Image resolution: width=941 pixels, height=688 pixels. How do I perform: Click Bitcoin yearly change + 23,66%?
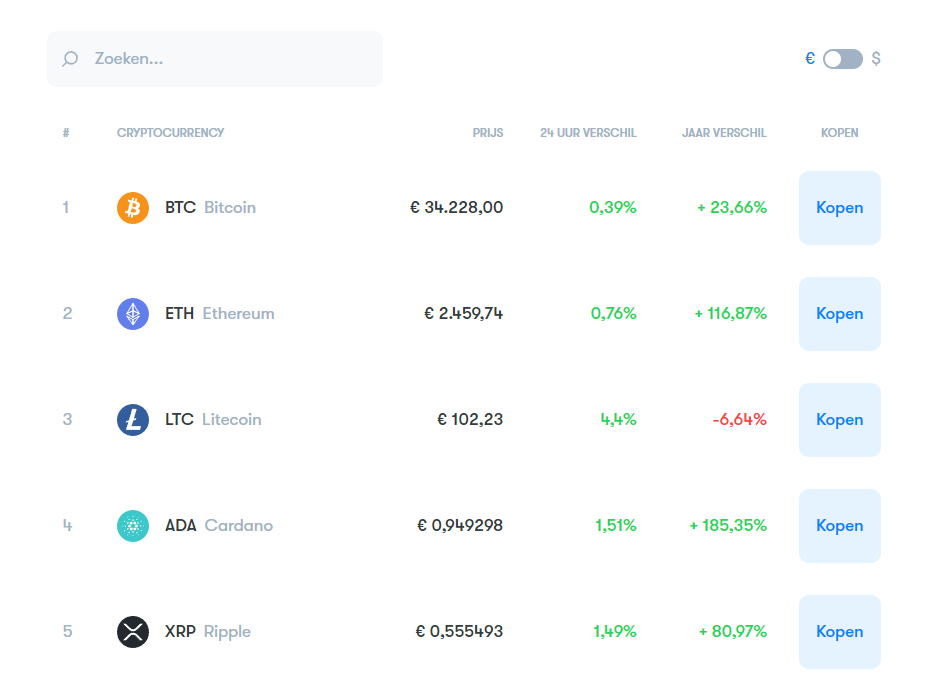[732, 208]
